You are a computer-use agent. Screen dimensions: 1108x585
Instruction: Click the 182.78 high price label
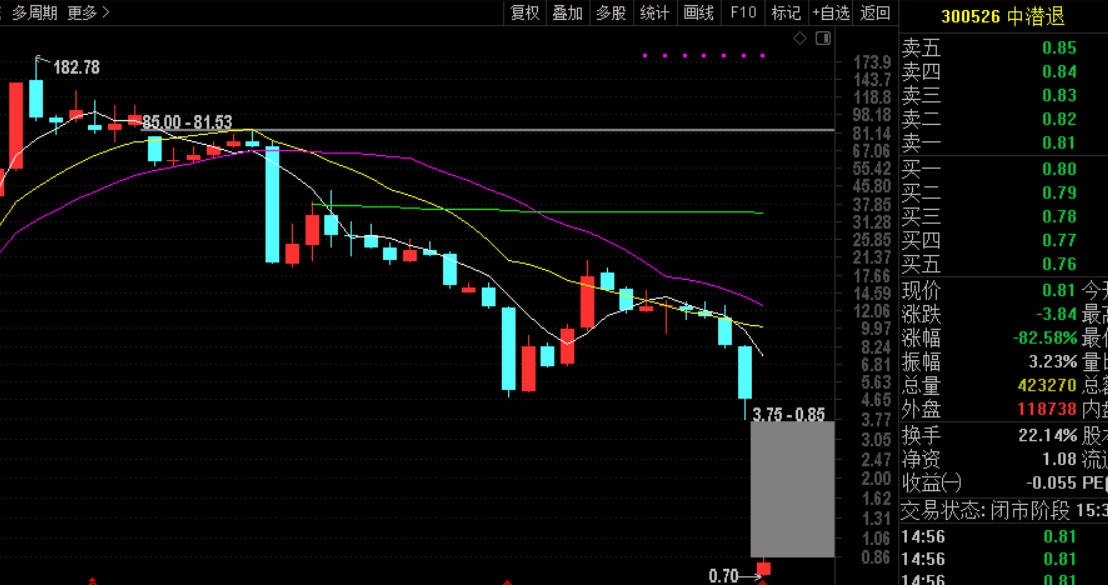pos(77,68)
